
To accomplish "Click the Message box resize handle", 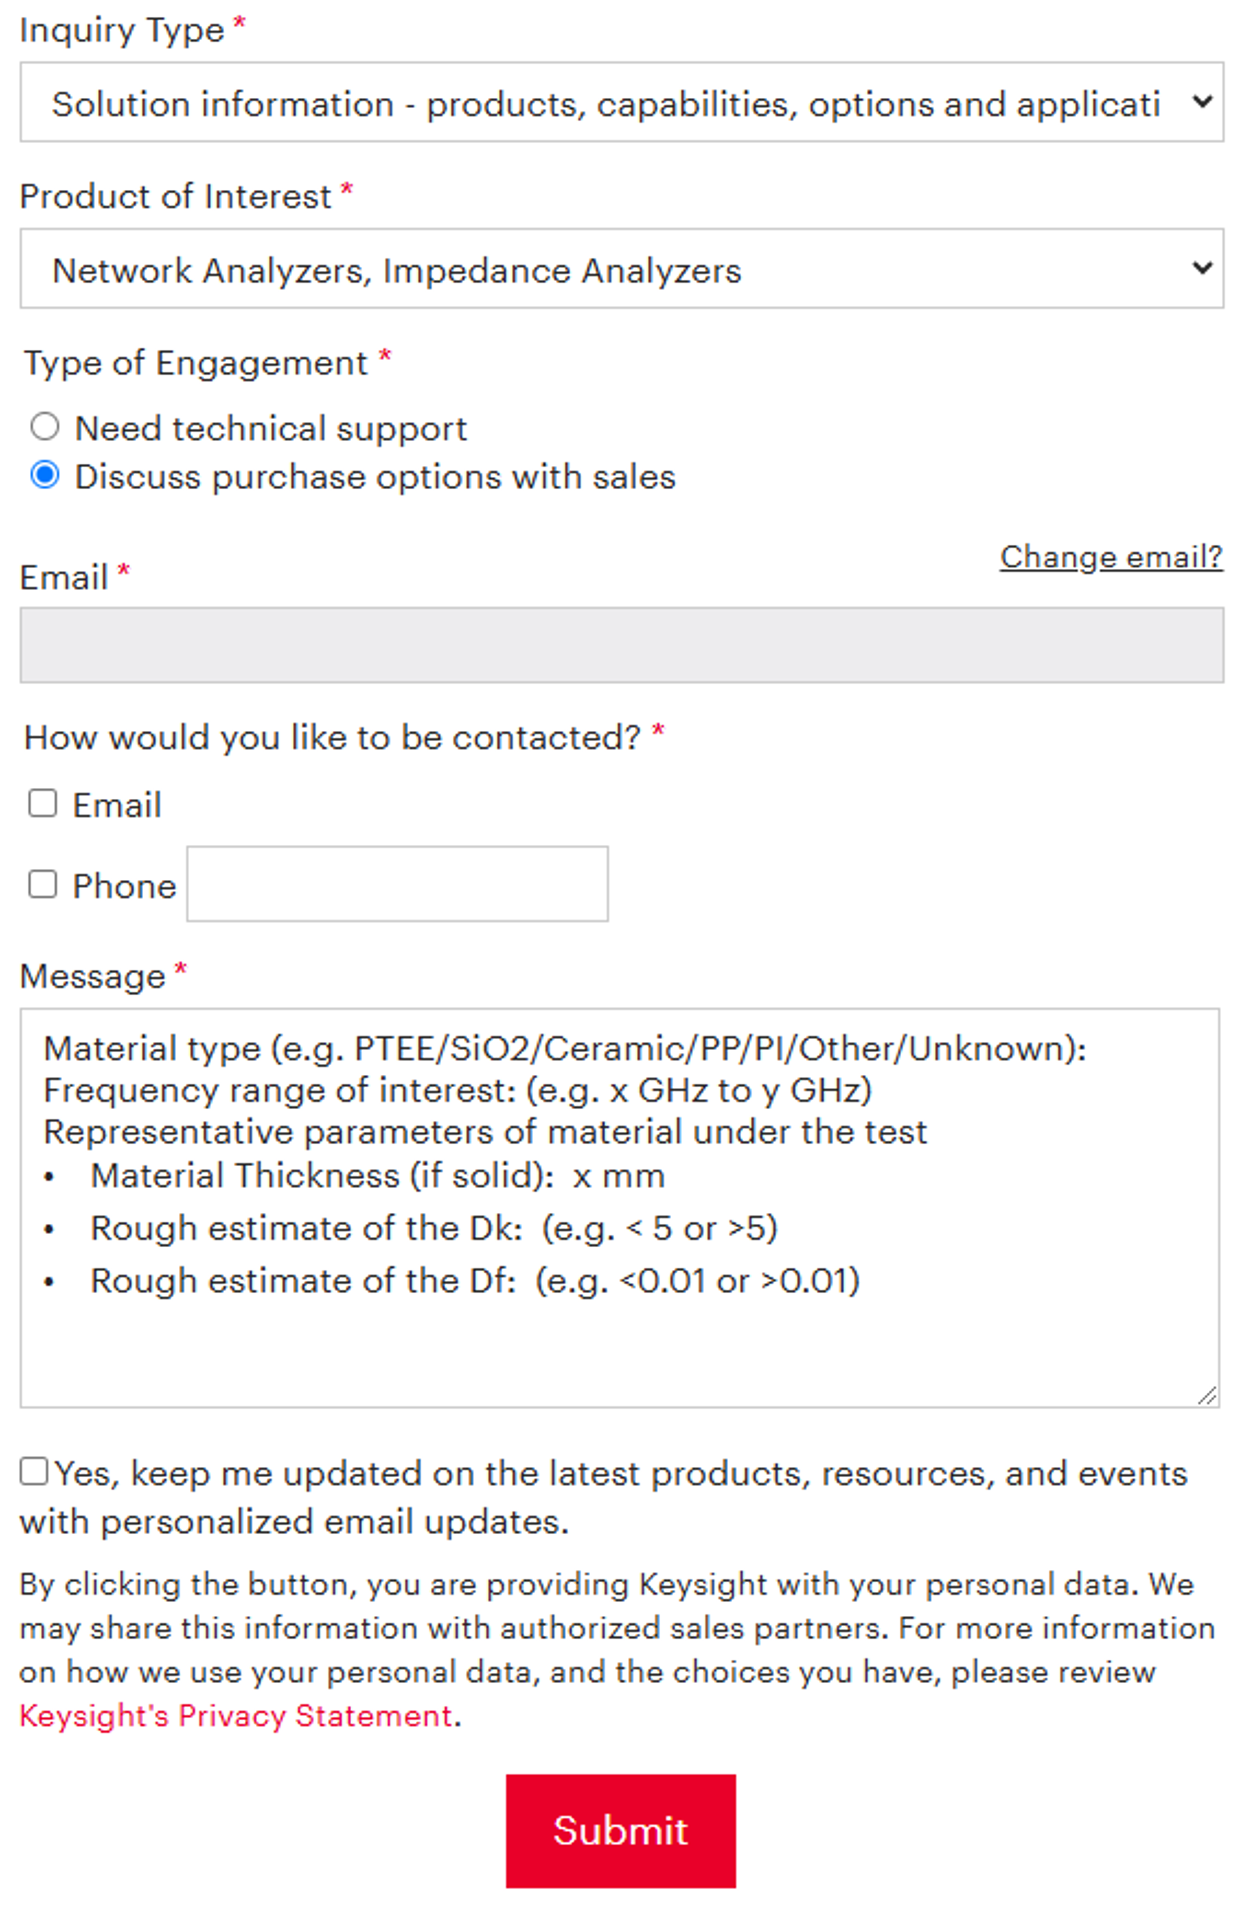I will click(x=1207, y=1395).
